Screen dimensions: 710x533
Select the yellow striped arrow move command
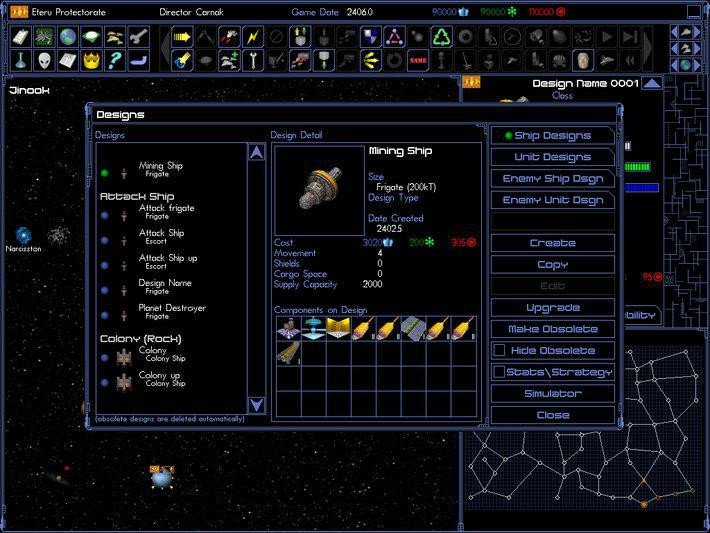tap(182, 37)
